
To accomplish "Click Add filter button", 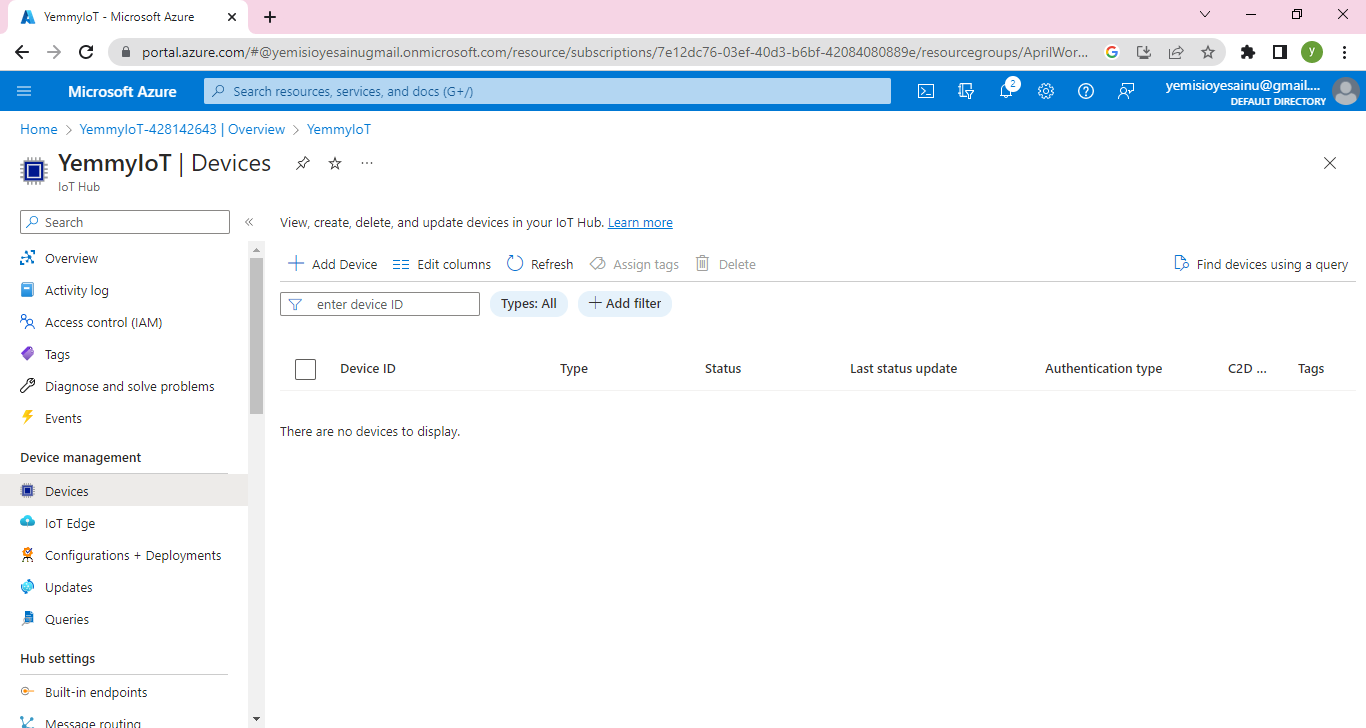I will pyautogui.click(x=625, y=304).
